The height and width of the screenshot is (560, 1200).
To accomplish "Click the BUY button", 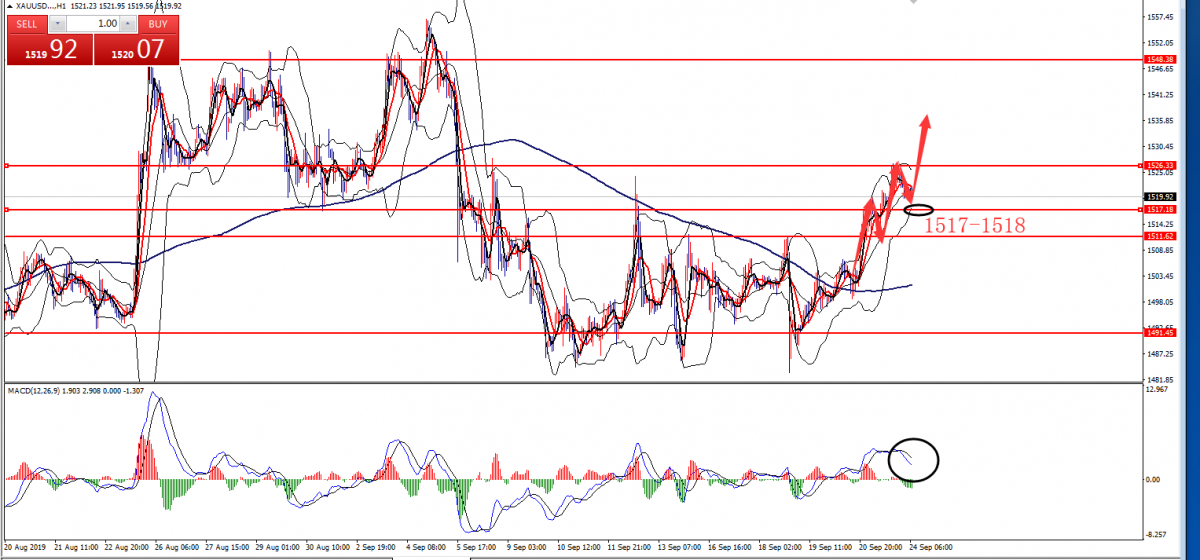I will (159, 23).
